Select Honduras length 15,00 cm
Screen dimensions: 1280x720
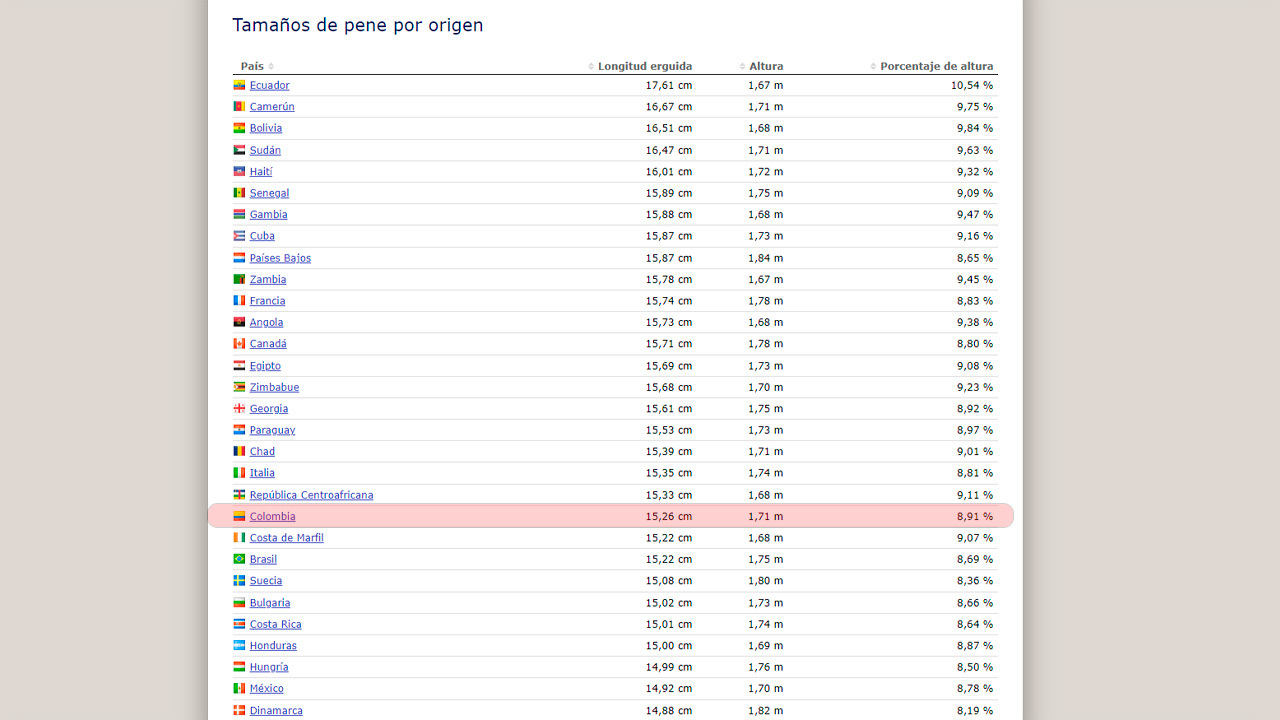669,646
